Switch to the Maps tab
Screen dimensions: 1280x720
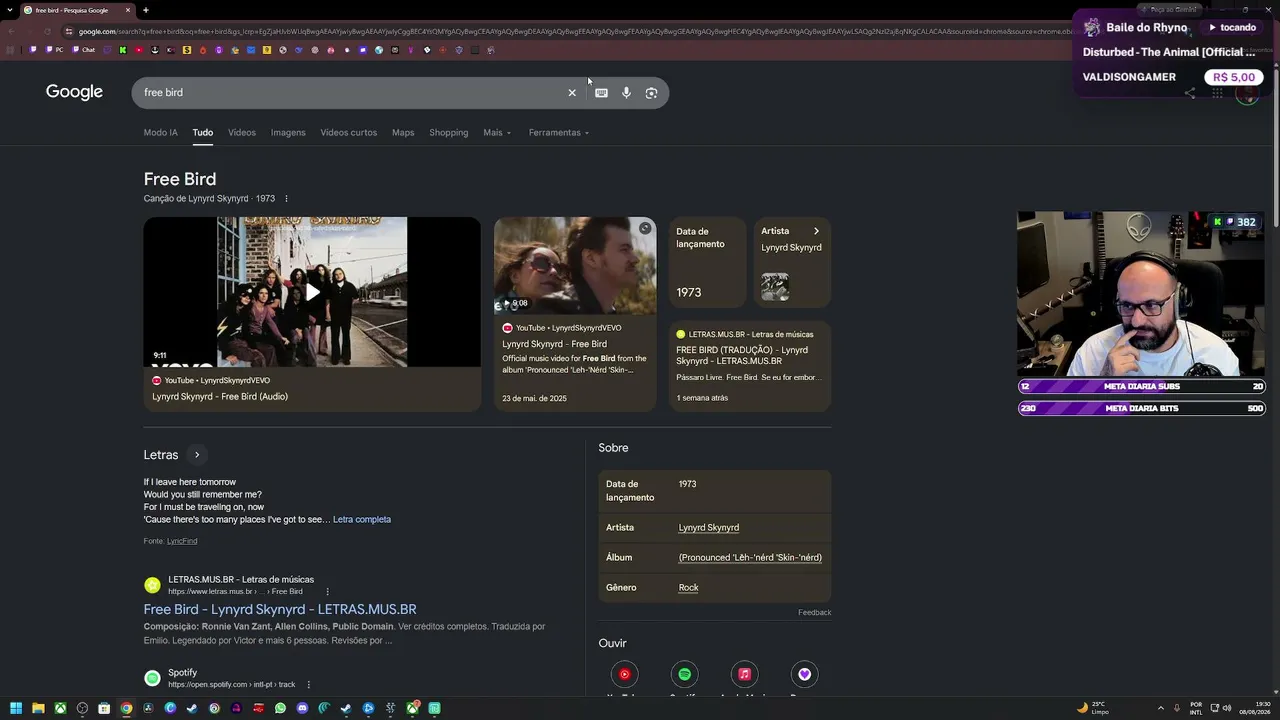[403, 133]
